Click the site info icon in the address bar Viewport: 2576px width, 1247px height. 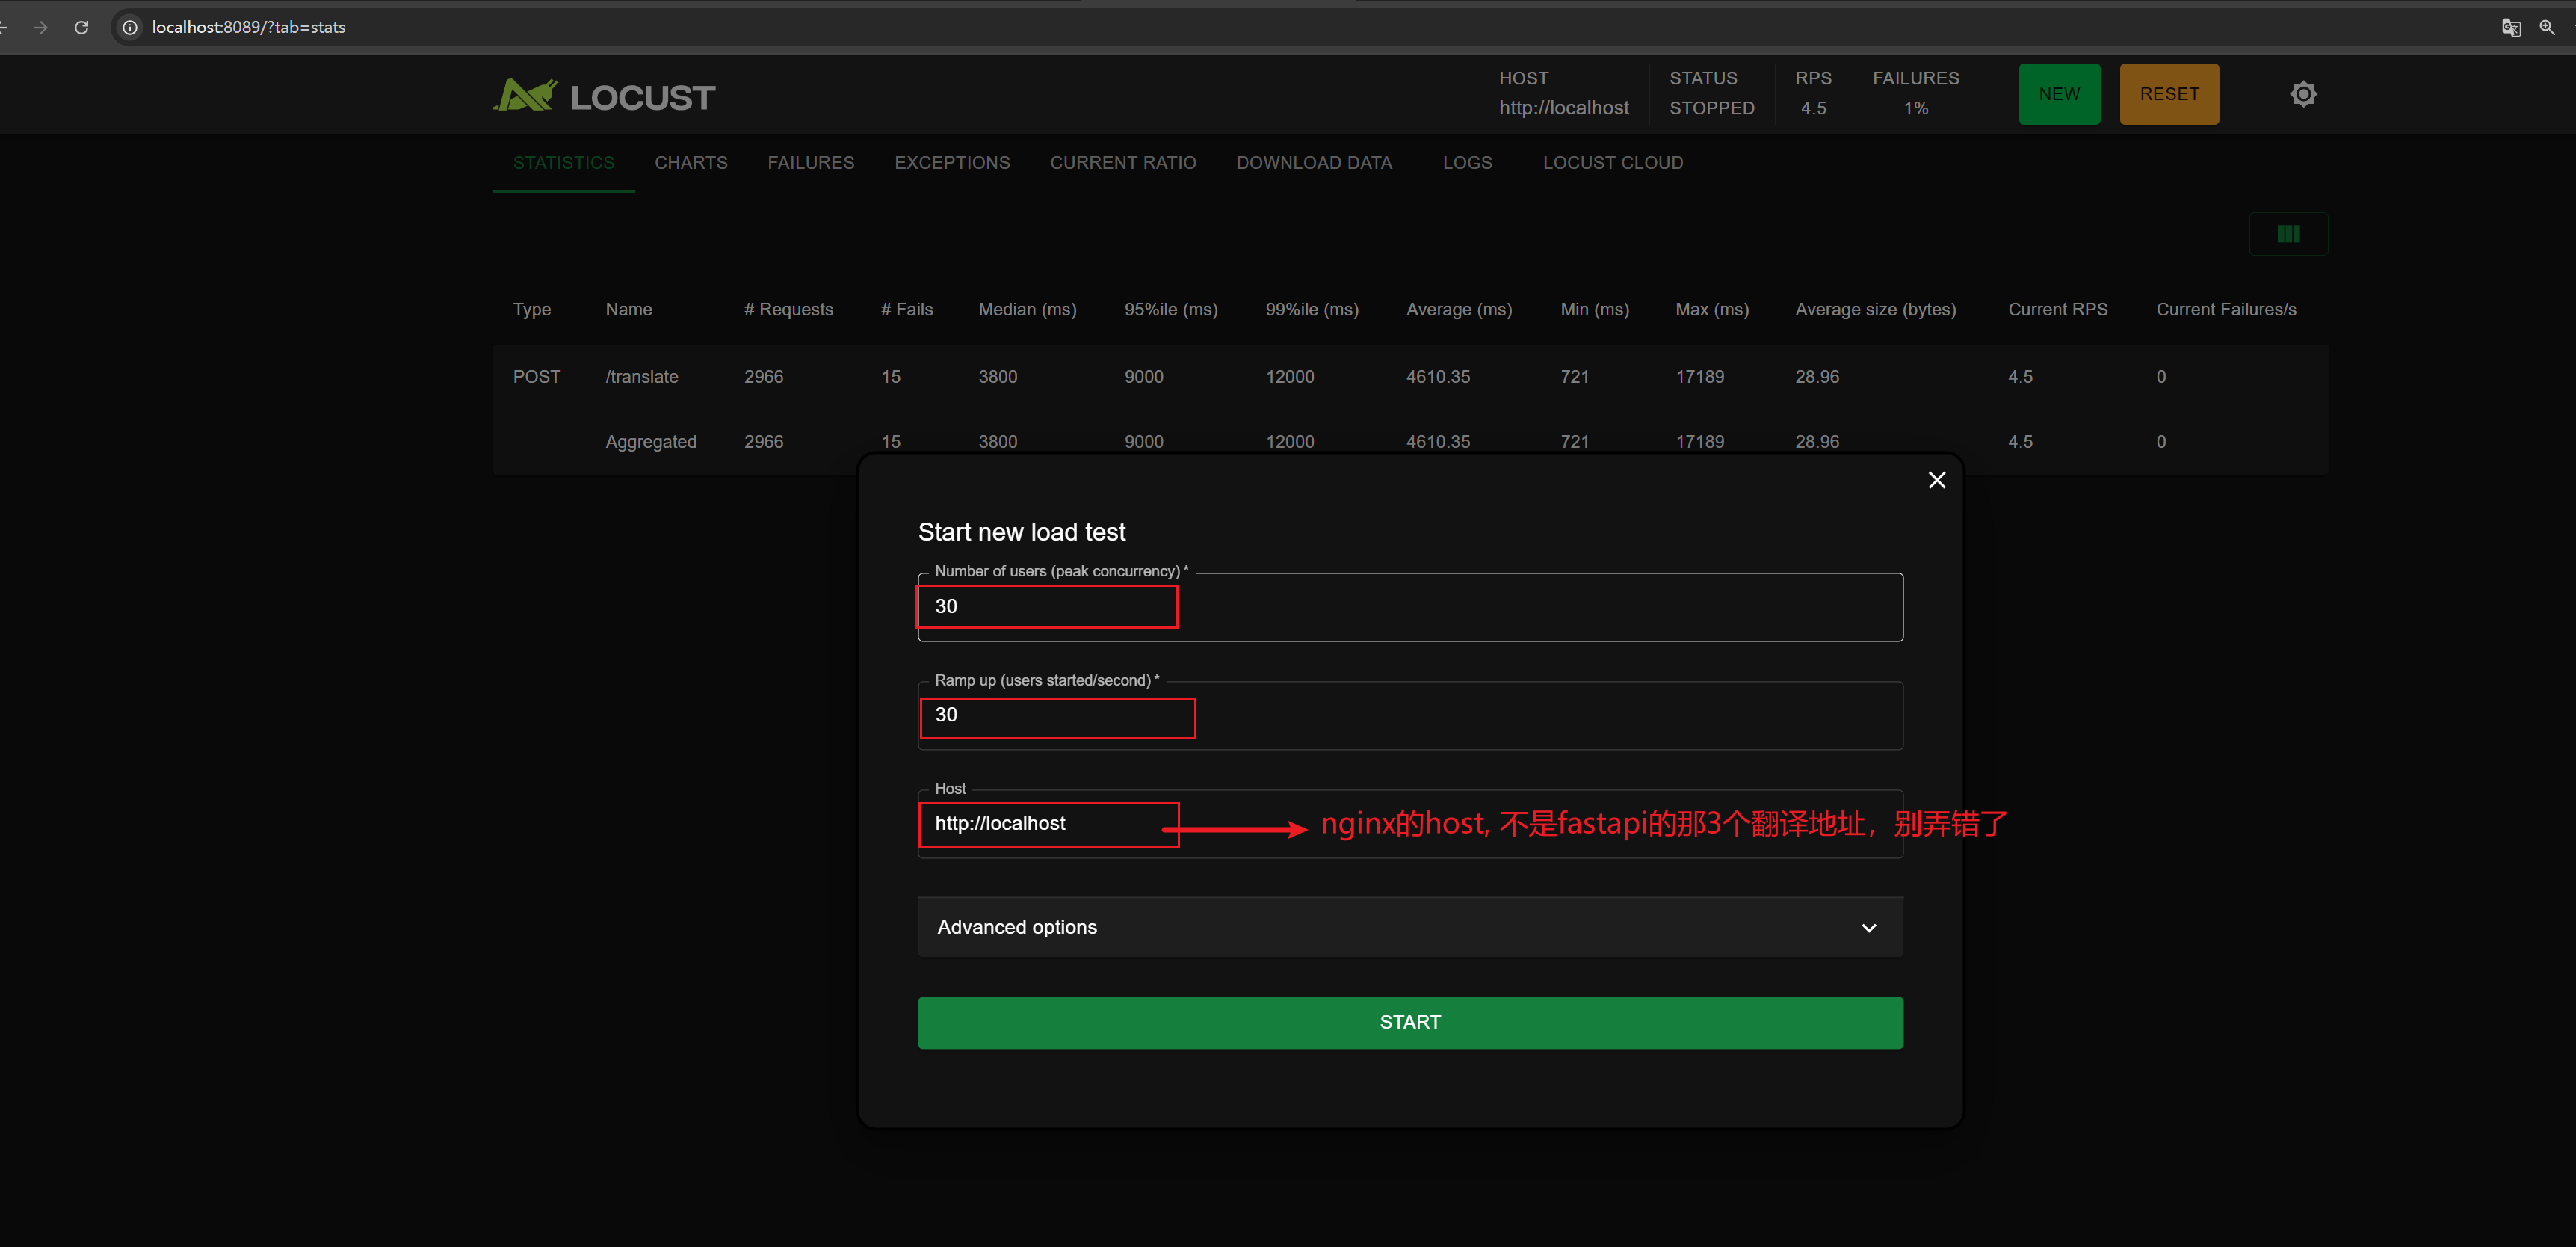tap(130, 27)
